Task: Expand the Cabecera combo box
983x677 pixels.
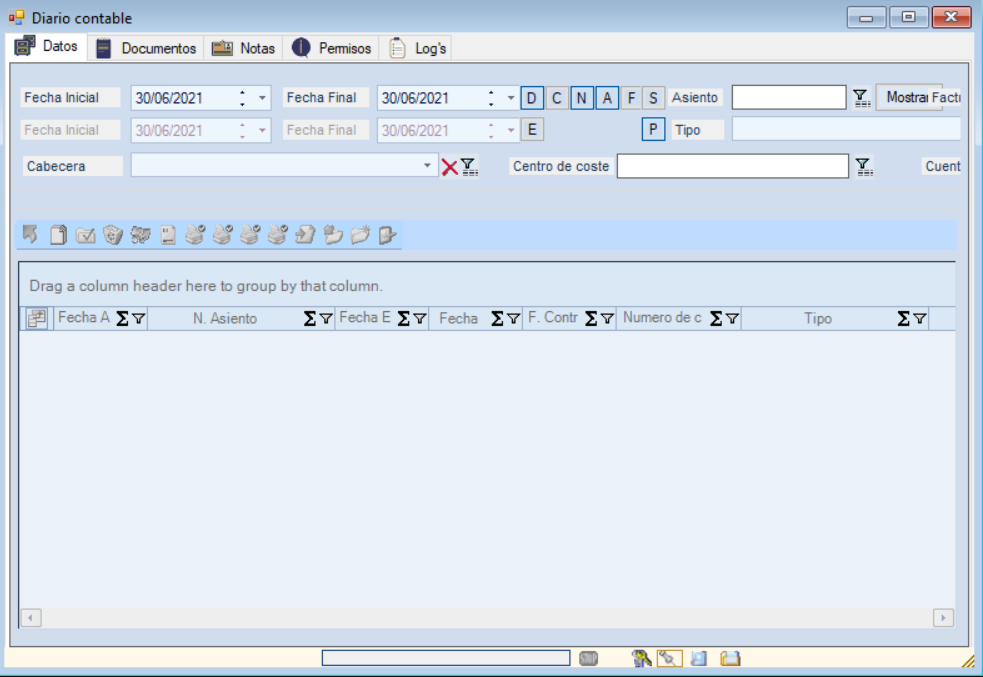Action: click(x=428, y=166)
